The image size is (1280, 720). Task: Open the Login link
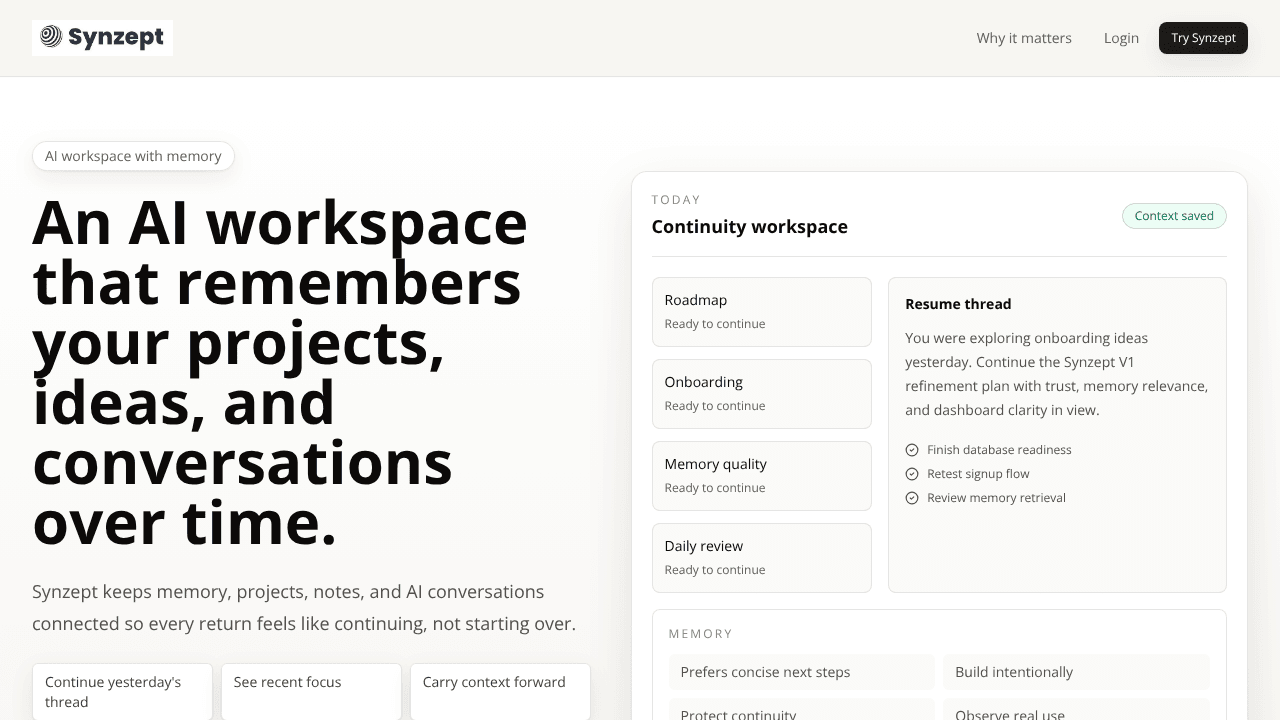(1121, 38)
